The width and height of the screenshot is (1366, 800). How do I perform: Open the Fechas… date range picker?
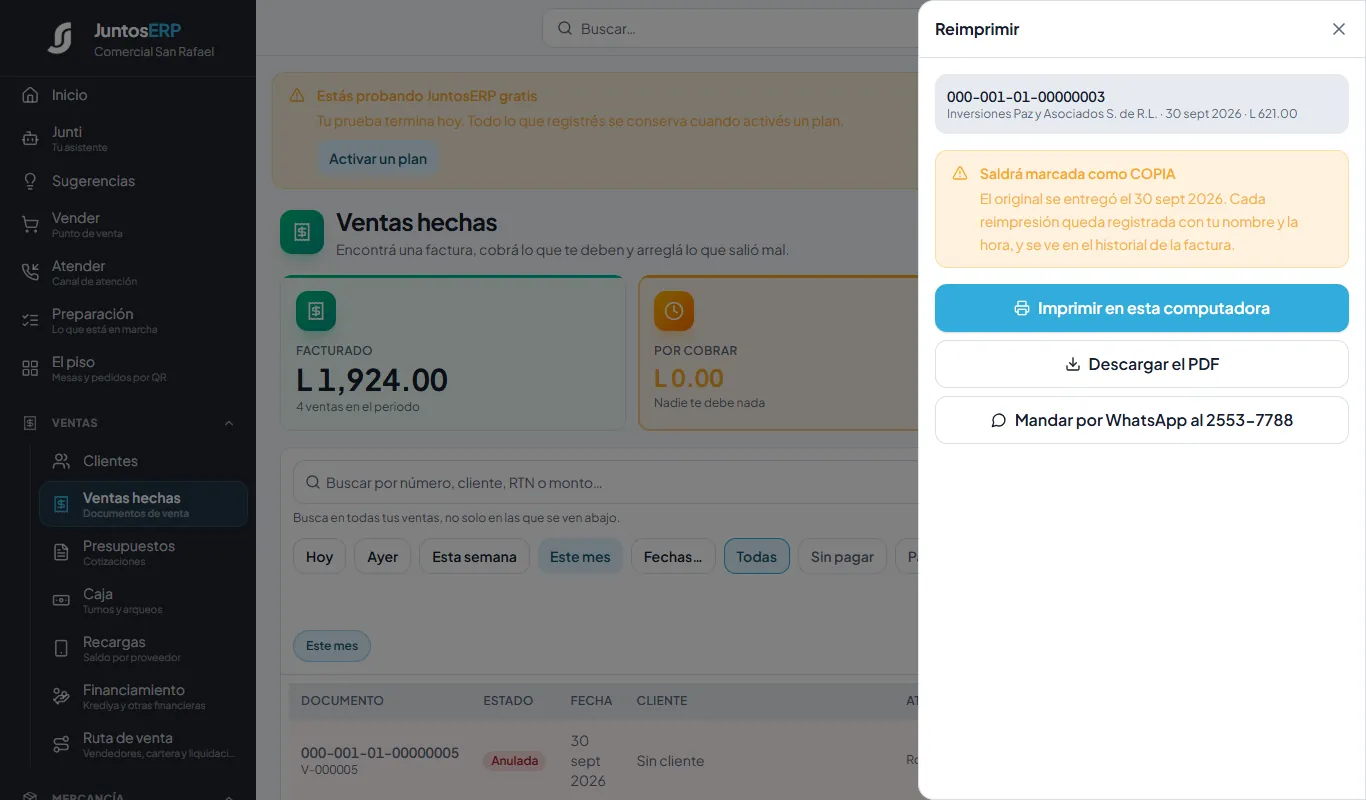(673, 557)
